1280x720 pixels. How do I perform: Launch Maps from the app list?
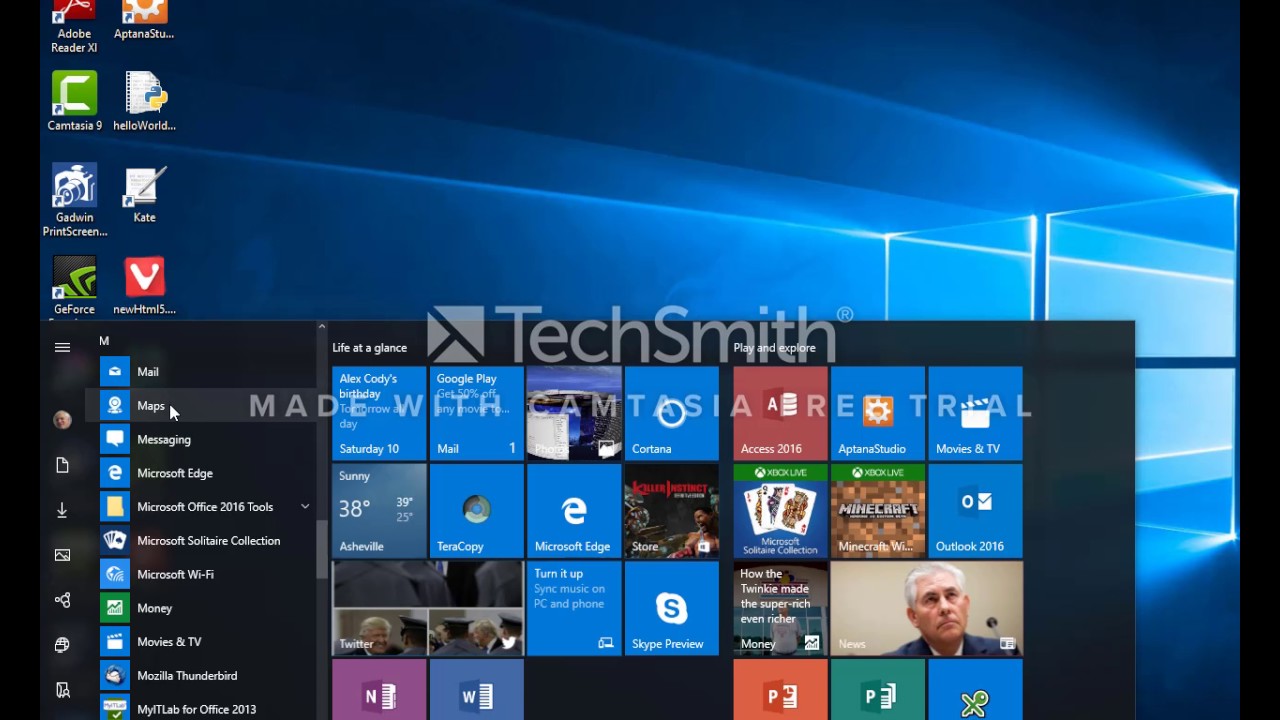pyautogui.click(x=207, y=406)
